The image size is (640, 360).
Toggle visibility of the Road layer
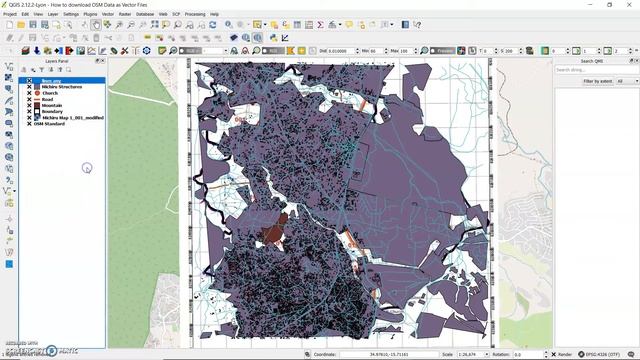(x=29, y=99)
